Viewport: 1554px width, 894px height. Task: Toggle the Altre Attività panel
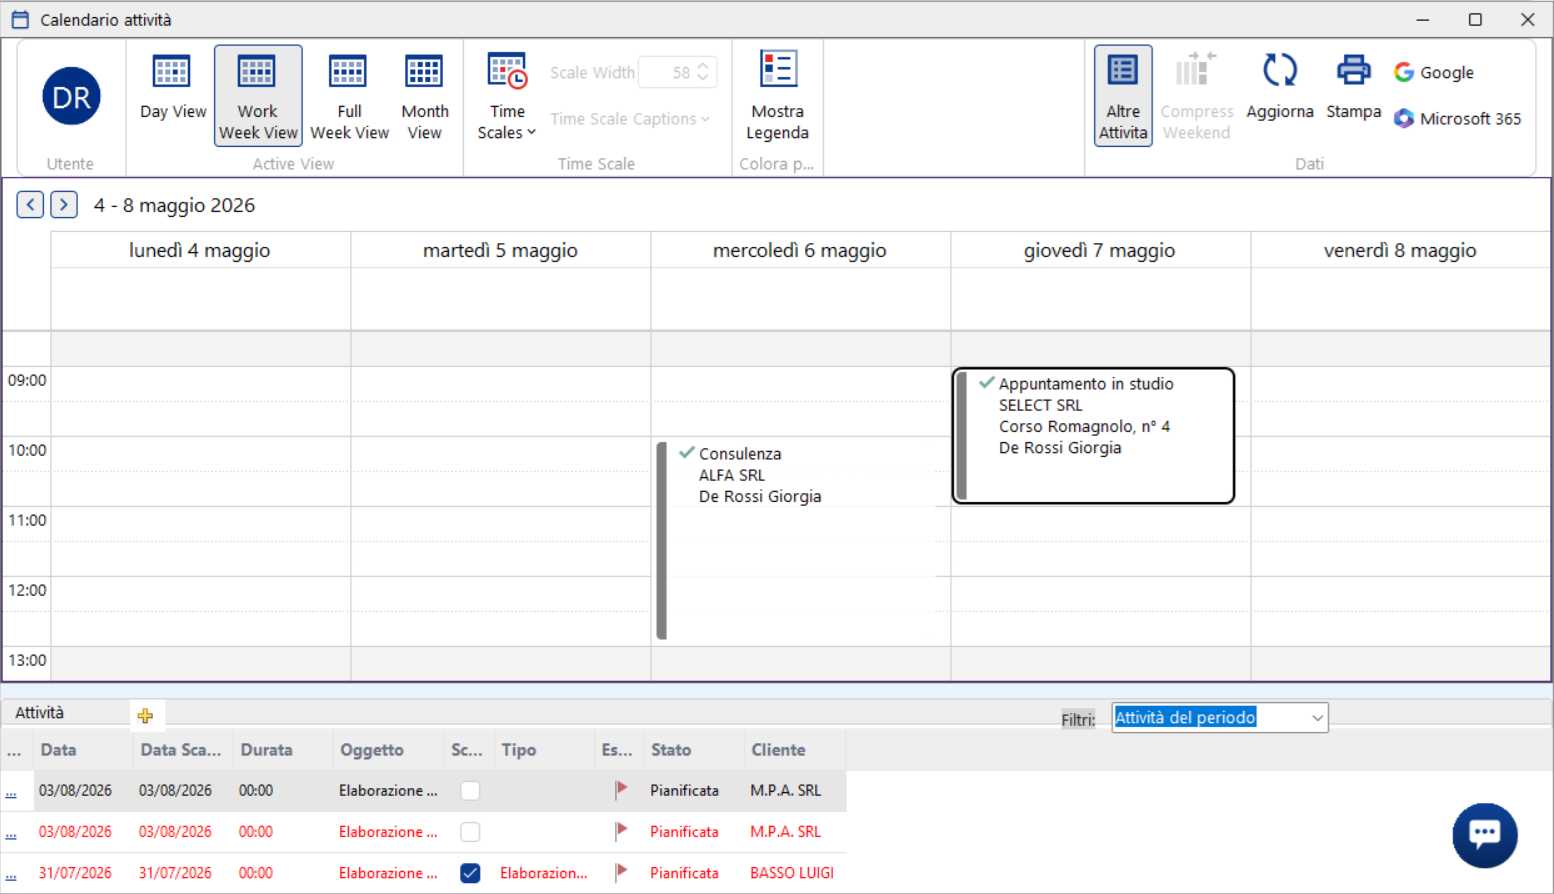point(1123,95)
